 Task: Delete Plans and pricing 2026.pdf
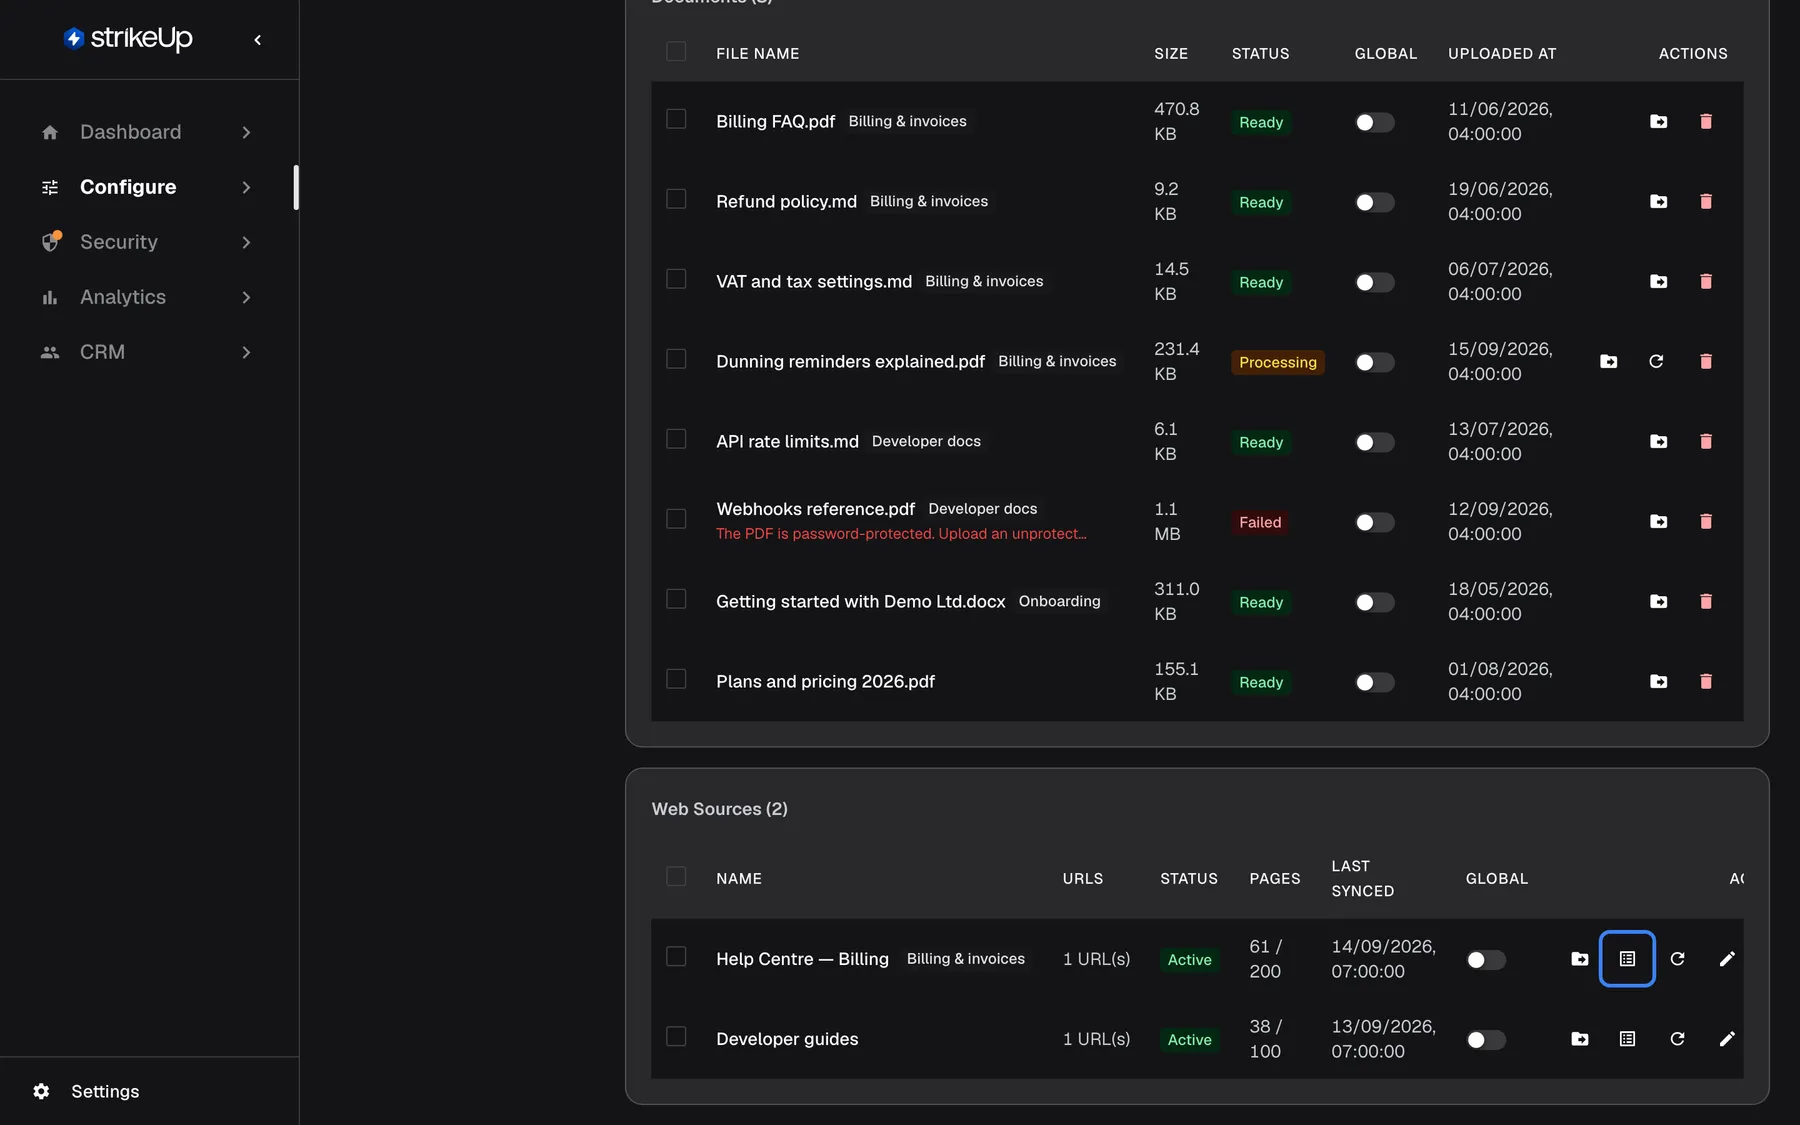coord(1706,681)
